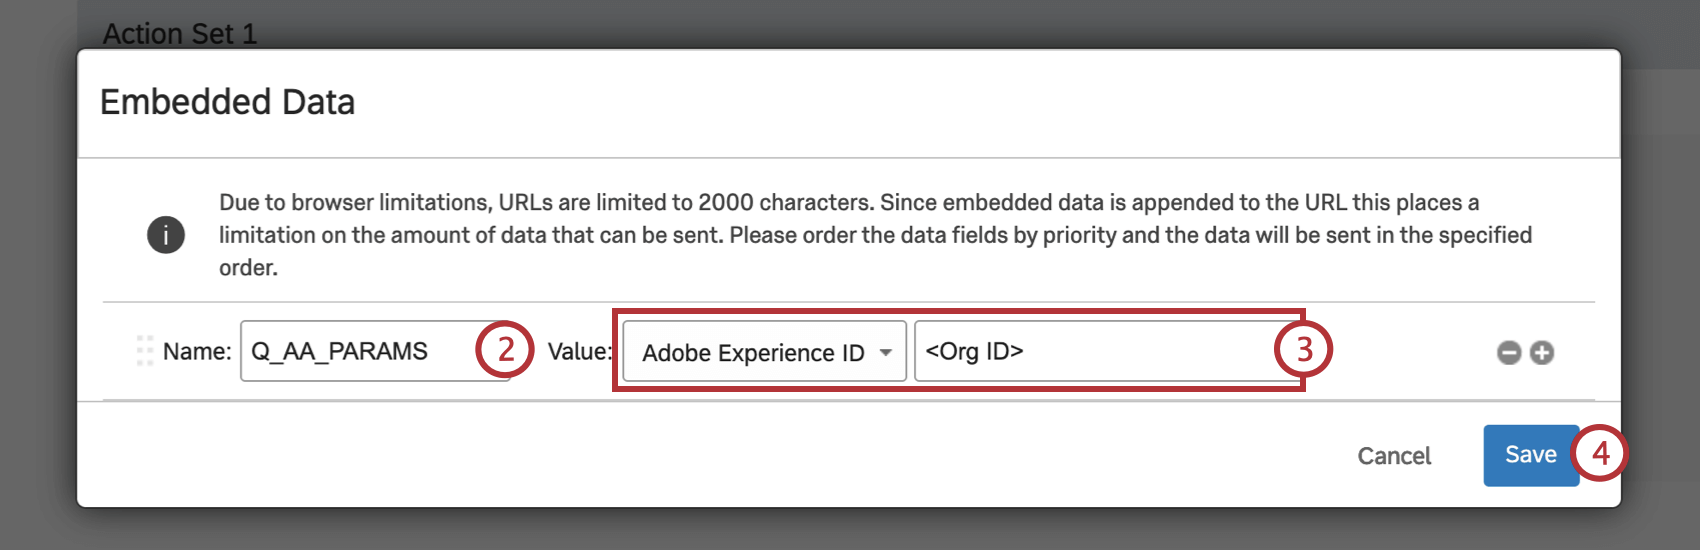Click the Value: label
1700x550 pixels.
(x=579, y=352)
